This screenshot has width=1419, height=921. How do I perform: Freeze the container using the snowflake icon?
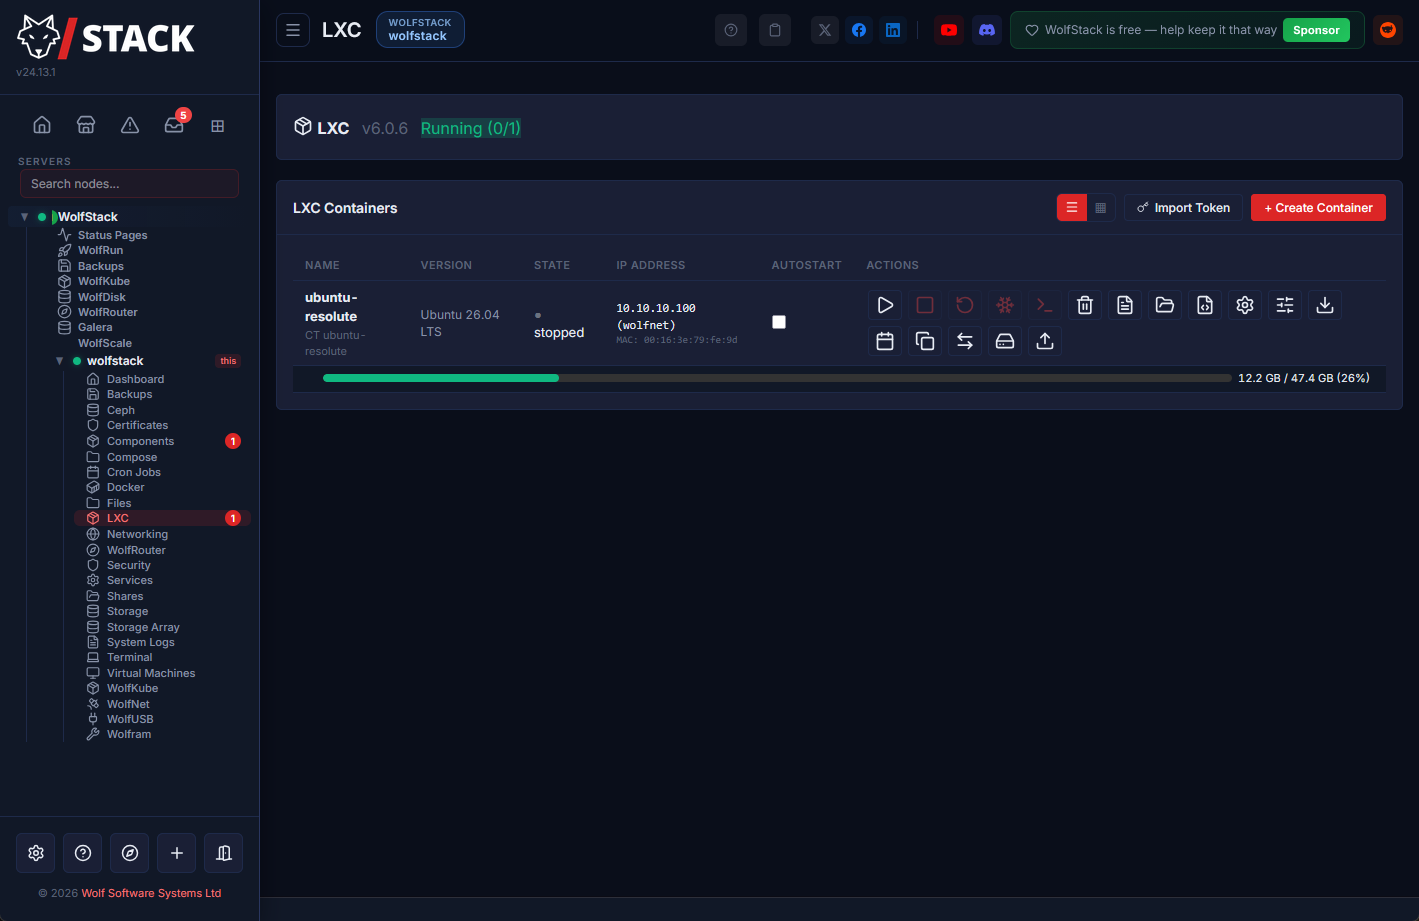[x=1005, y=305]
